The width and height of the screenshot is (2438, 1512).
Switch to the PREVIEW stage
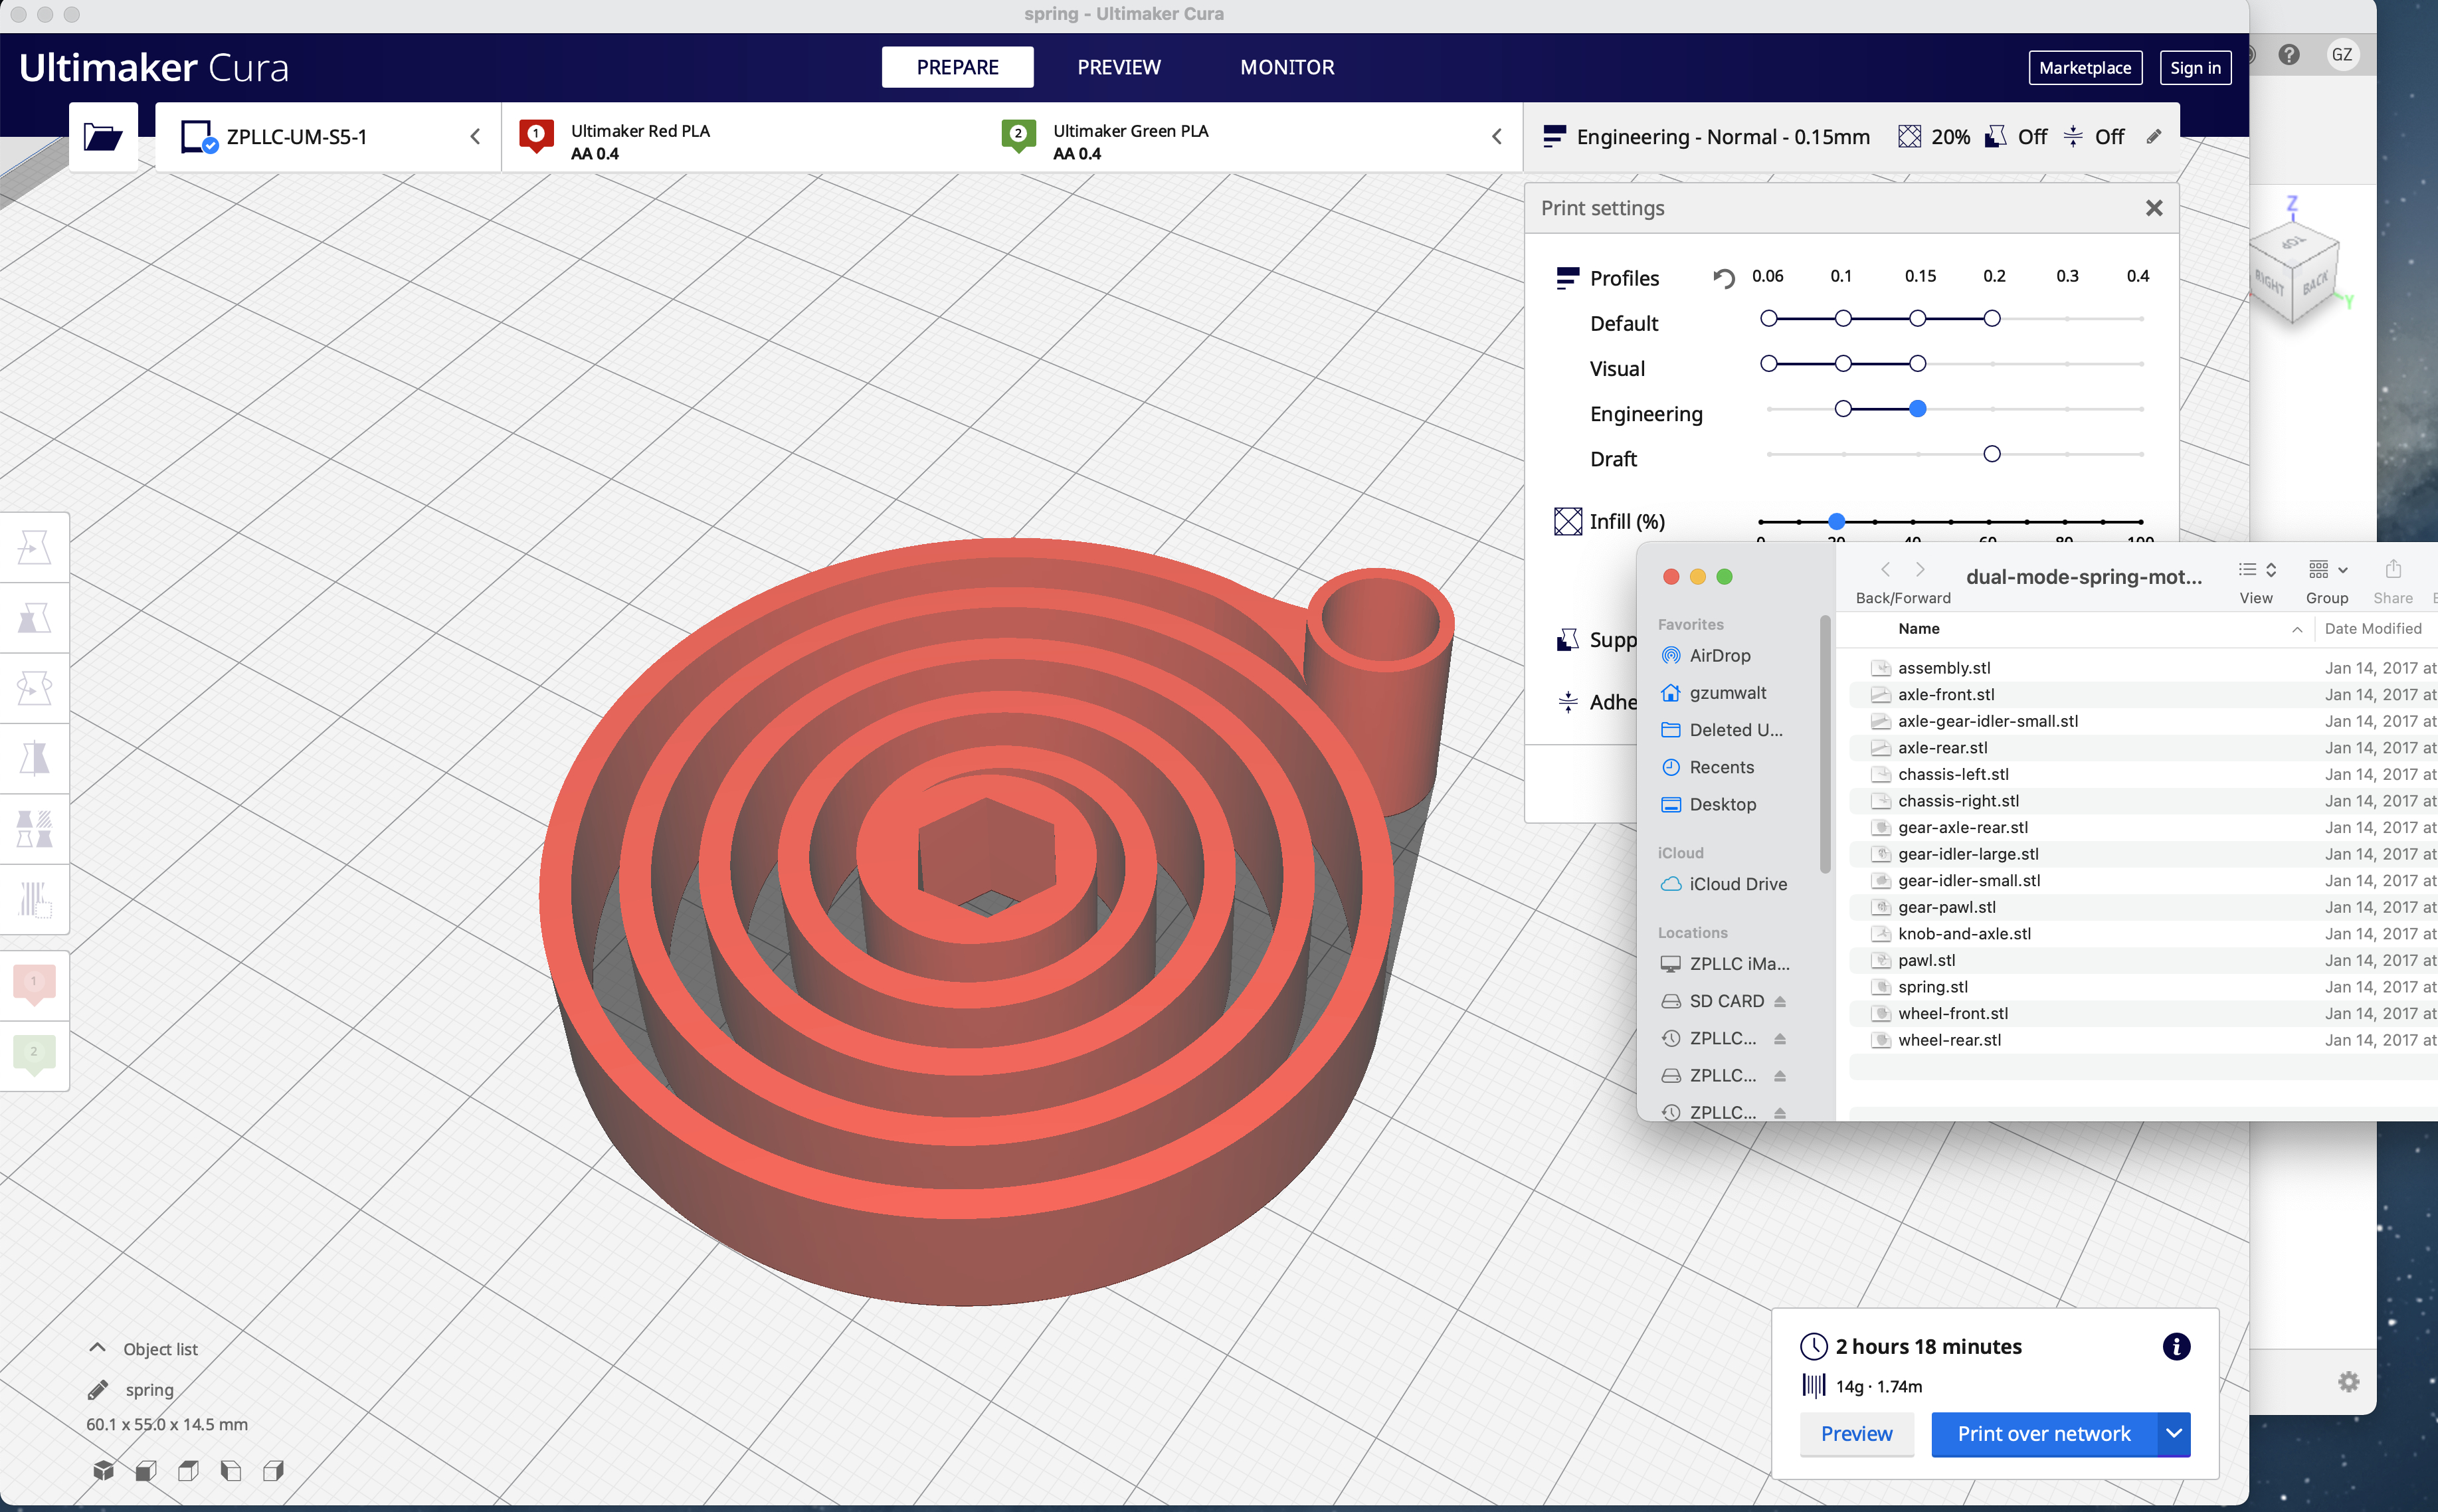pyautogui.click(x=1118, y=67)
